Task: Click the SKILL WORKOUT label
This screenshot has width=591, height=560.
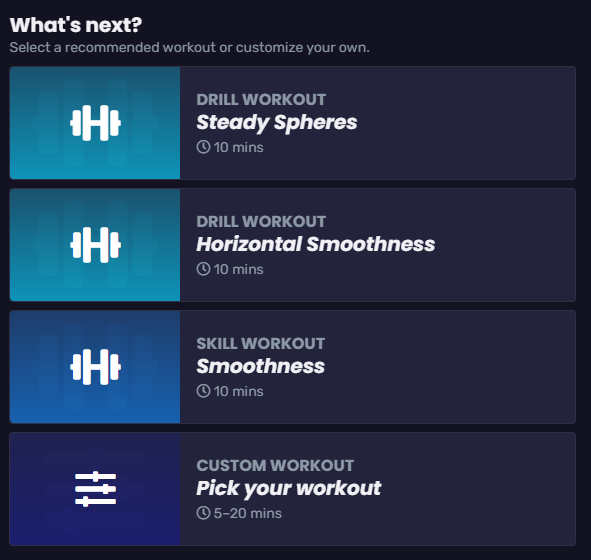Action: 260,343
